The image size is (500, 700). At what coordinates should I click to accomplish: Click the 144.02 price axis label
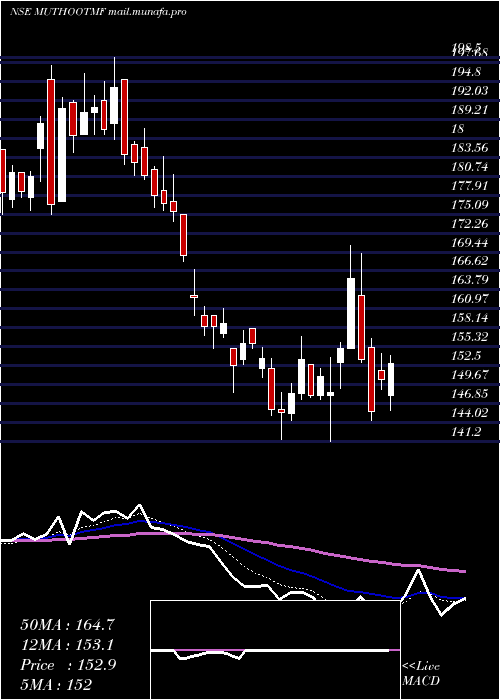point(470,413)
